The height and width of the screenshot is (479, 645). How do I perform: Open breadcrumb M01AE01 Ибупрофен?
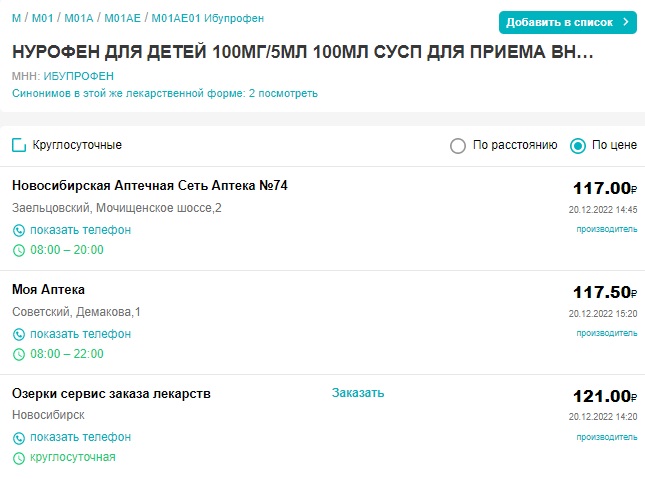(x=208, y=18)
